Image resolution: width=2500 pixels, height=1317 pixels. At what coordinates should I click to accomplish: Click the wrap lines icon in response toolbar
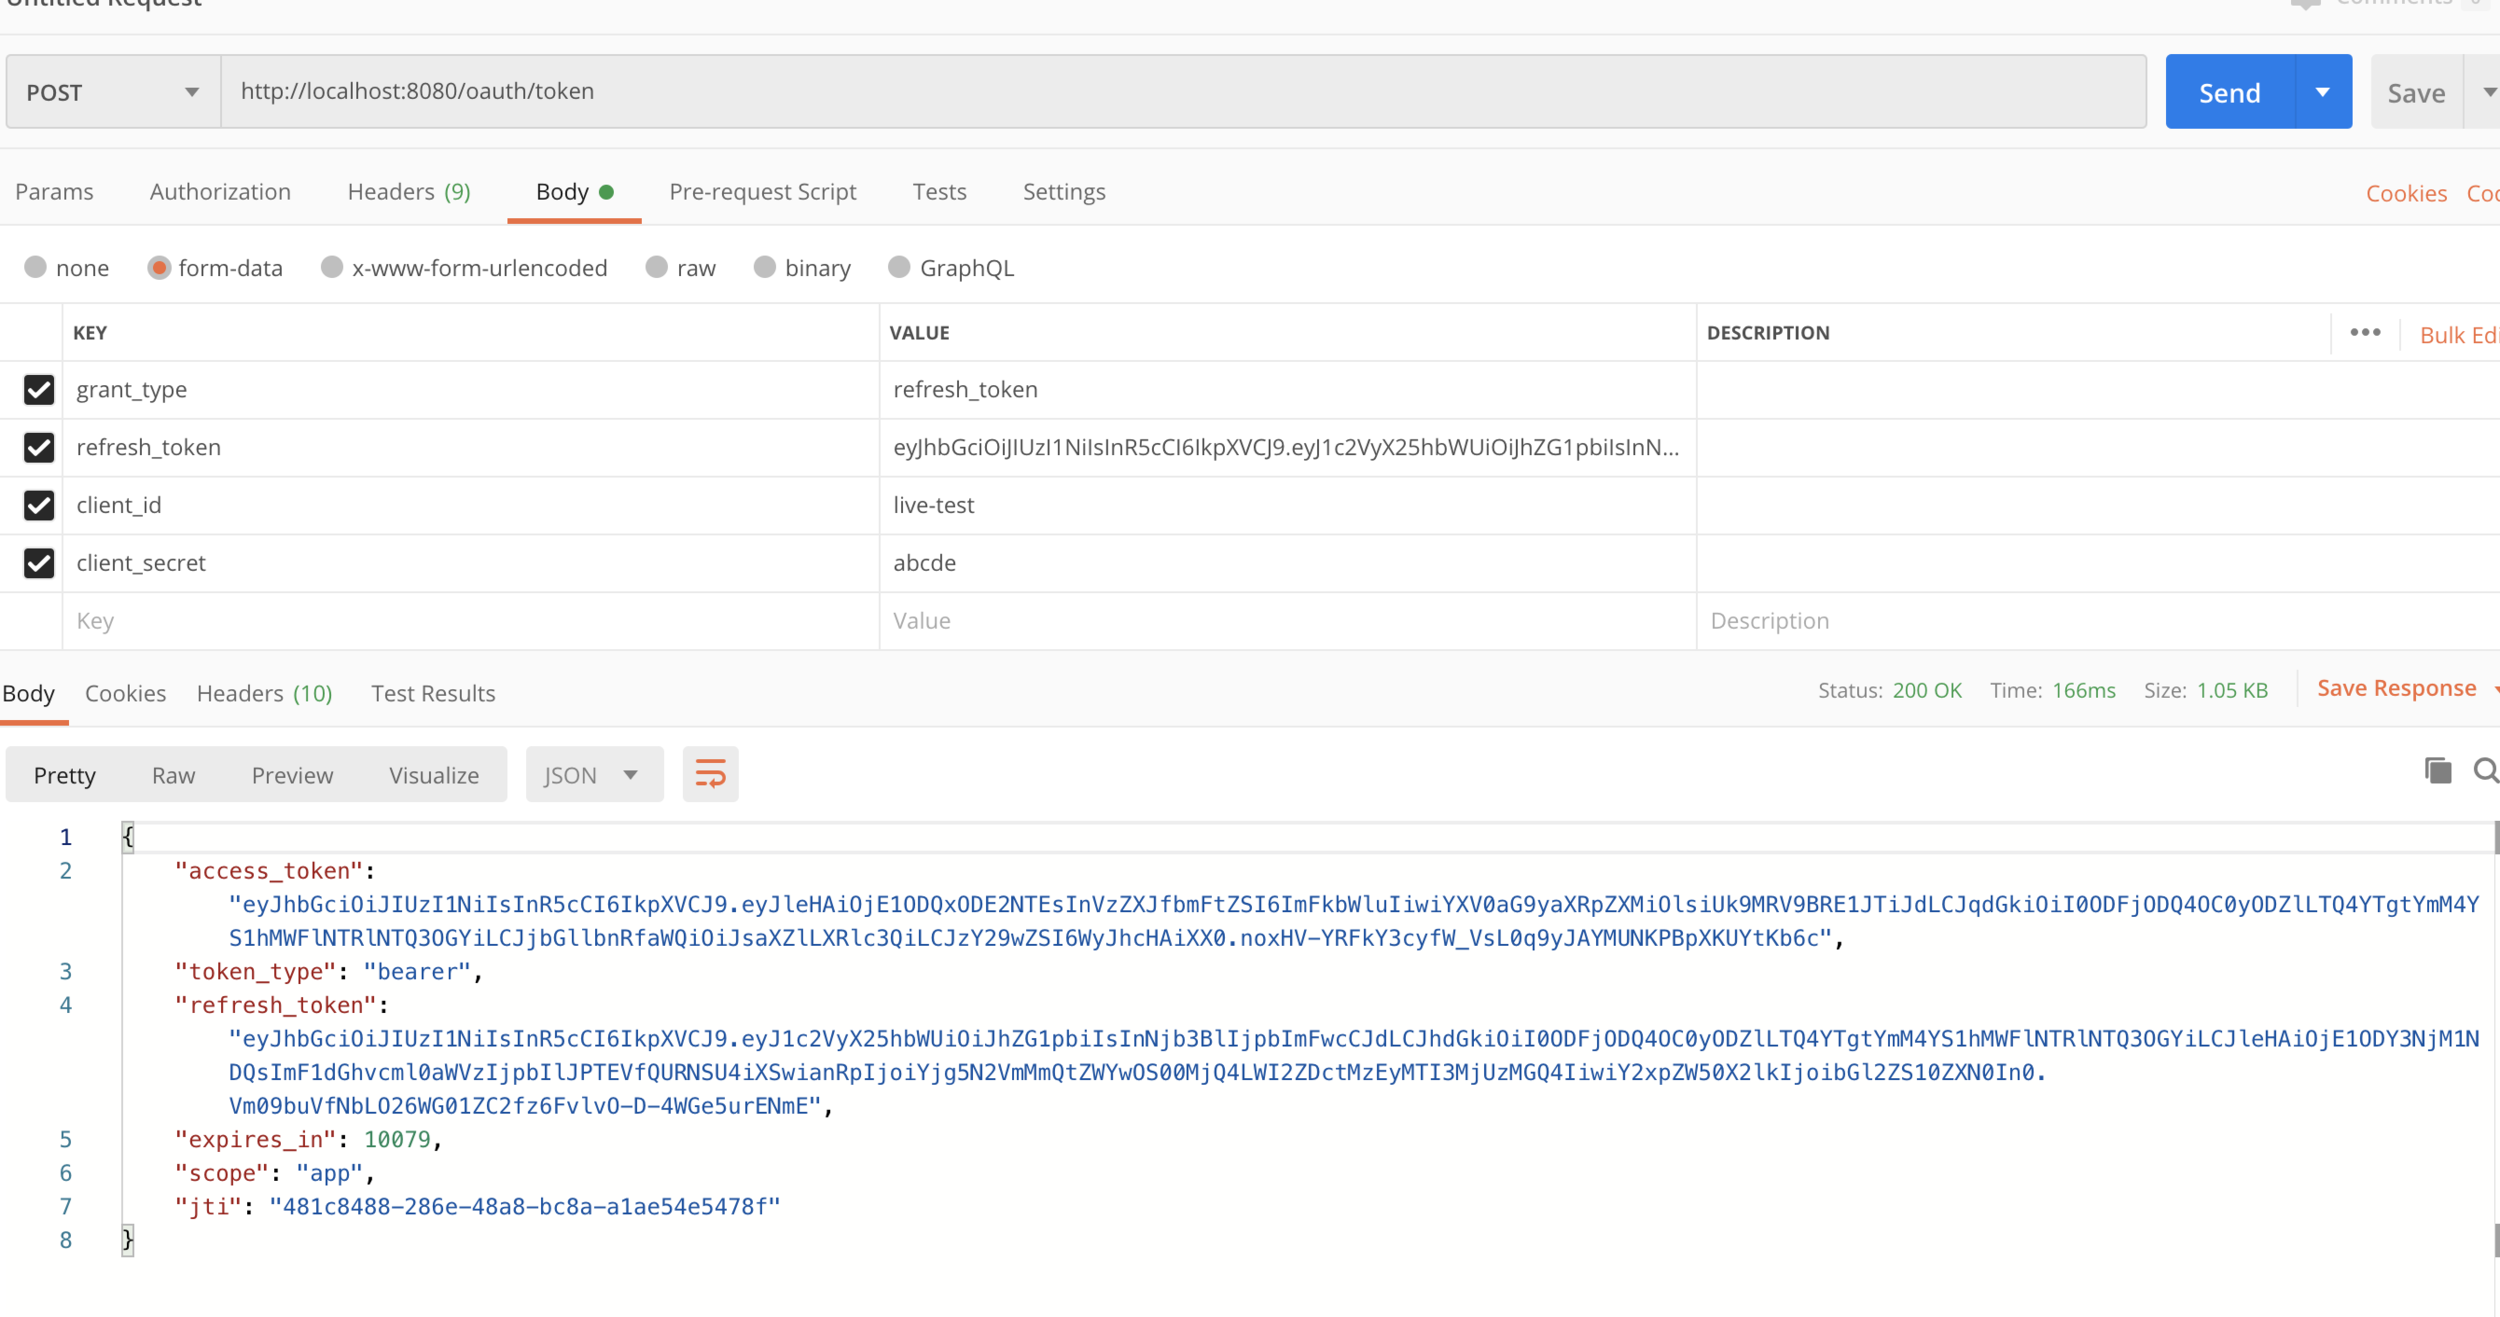710,774
